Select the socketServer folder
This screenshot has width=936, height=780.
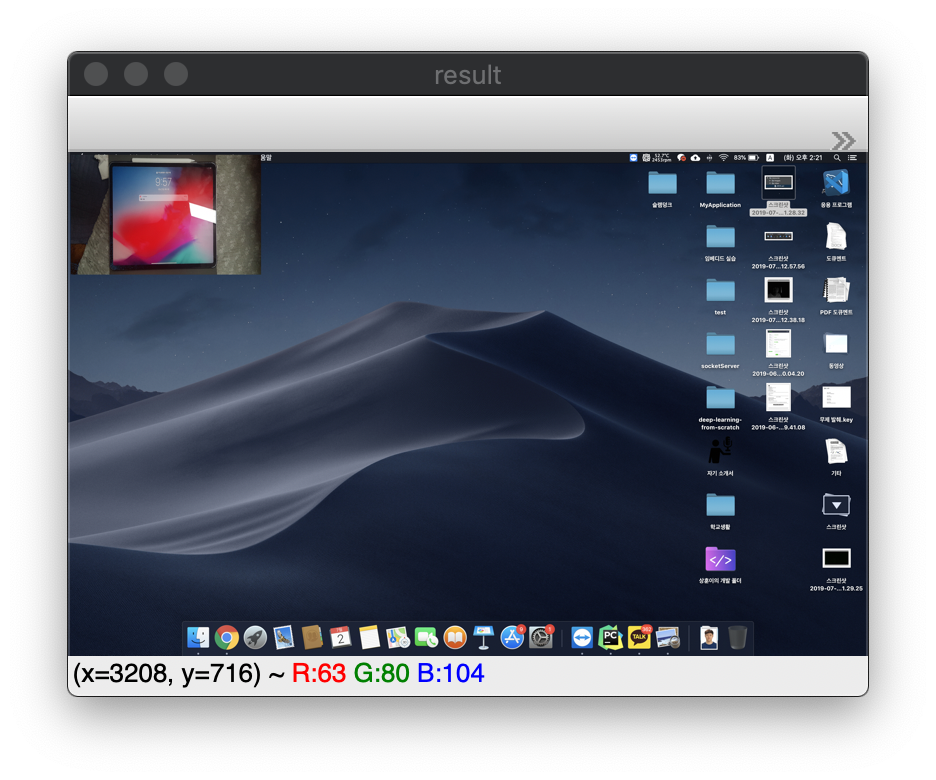(x=720, y=350)
